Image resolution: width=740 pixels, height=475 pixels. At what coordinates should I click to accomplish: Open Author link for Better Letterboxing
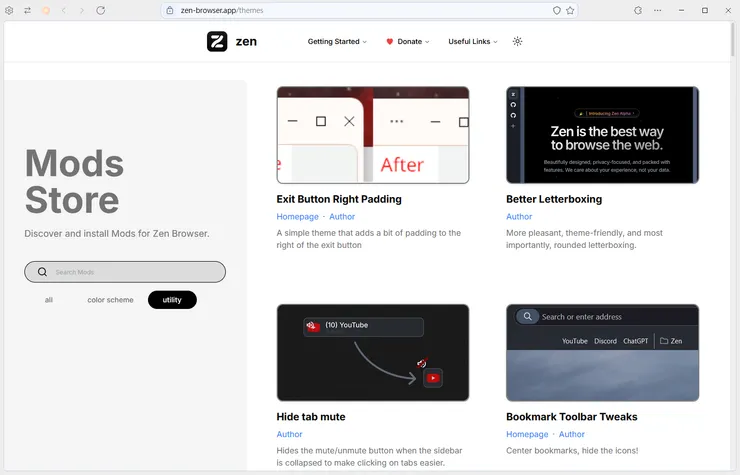[519, 217]
